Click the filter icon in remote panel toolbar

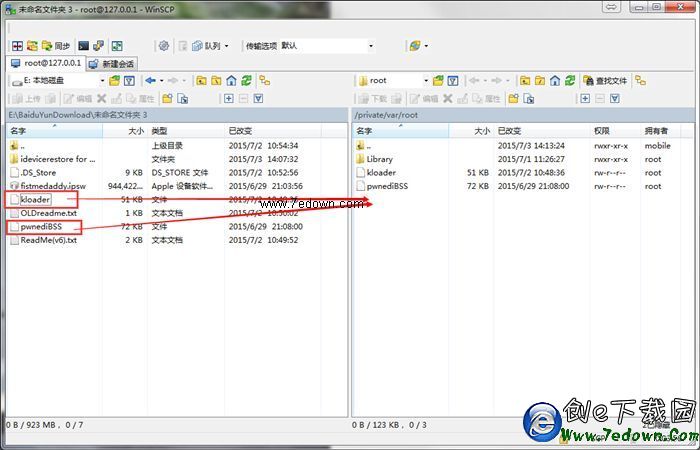pos(453,81)
